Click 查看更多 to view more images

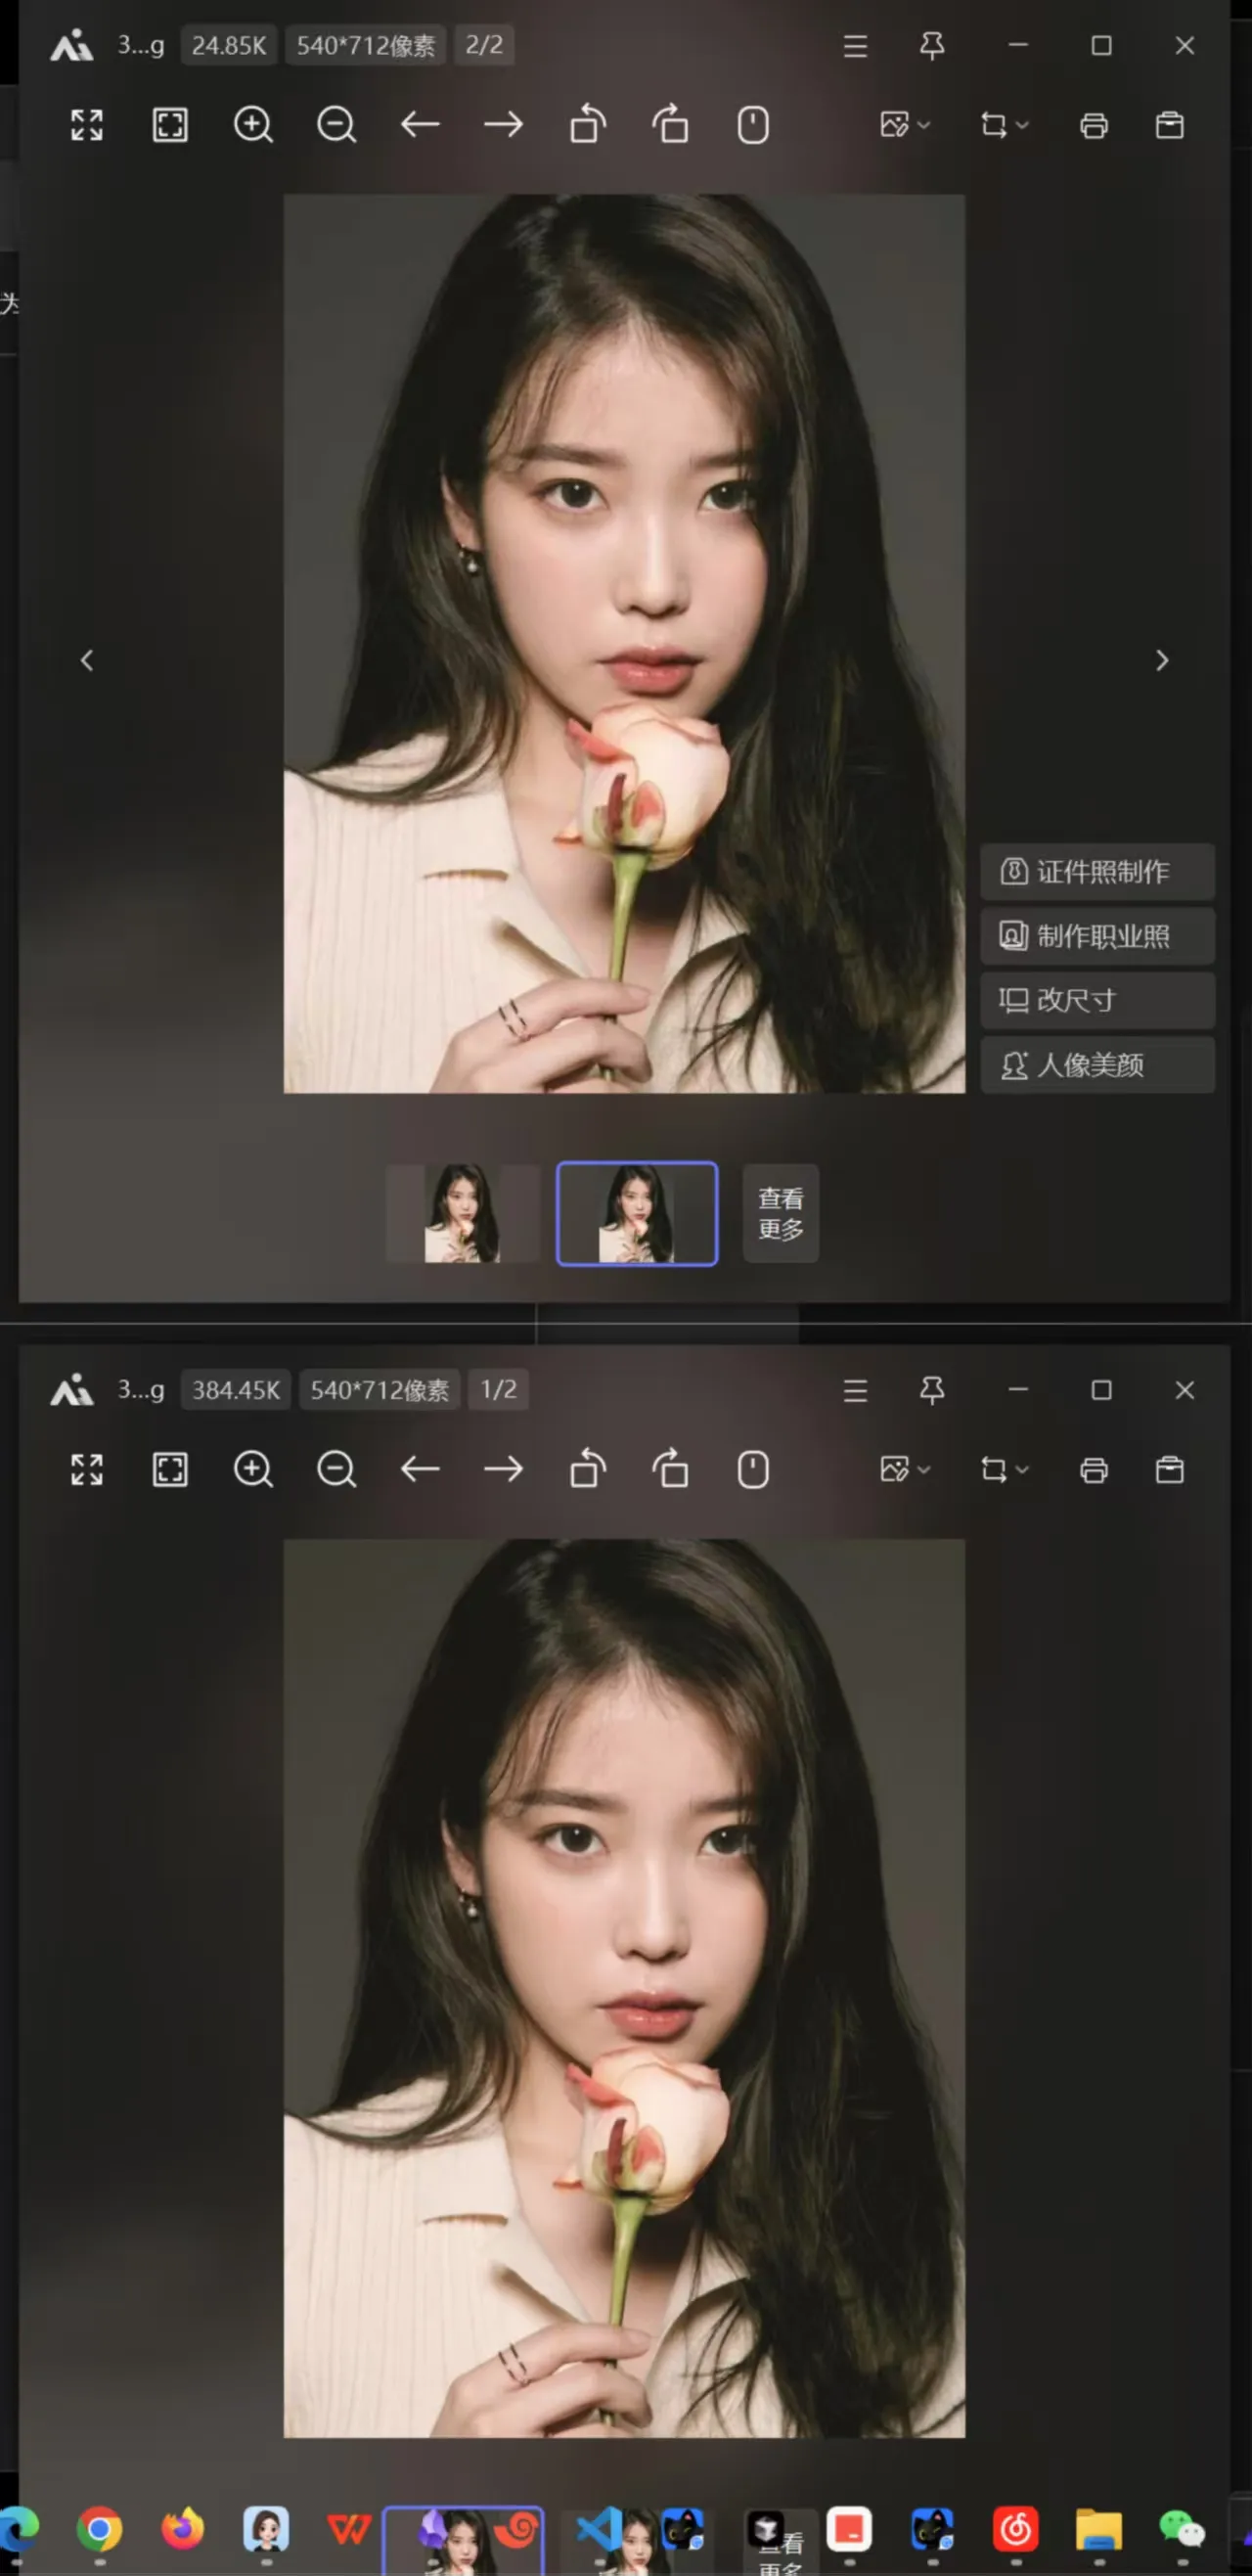781,1213
